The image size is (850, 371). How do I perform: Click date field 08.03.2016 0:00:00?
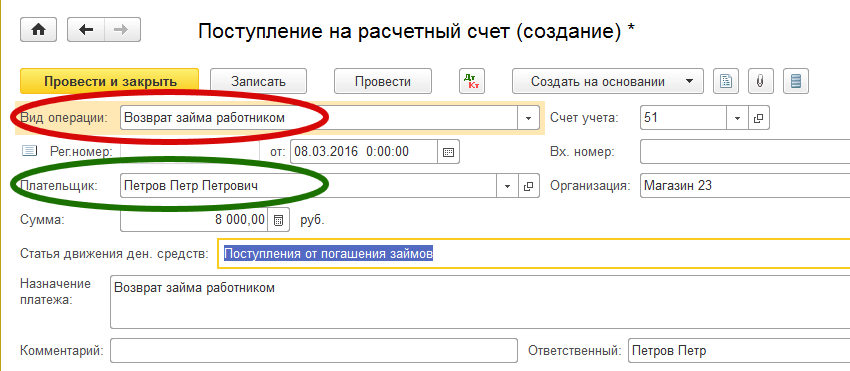364,152
